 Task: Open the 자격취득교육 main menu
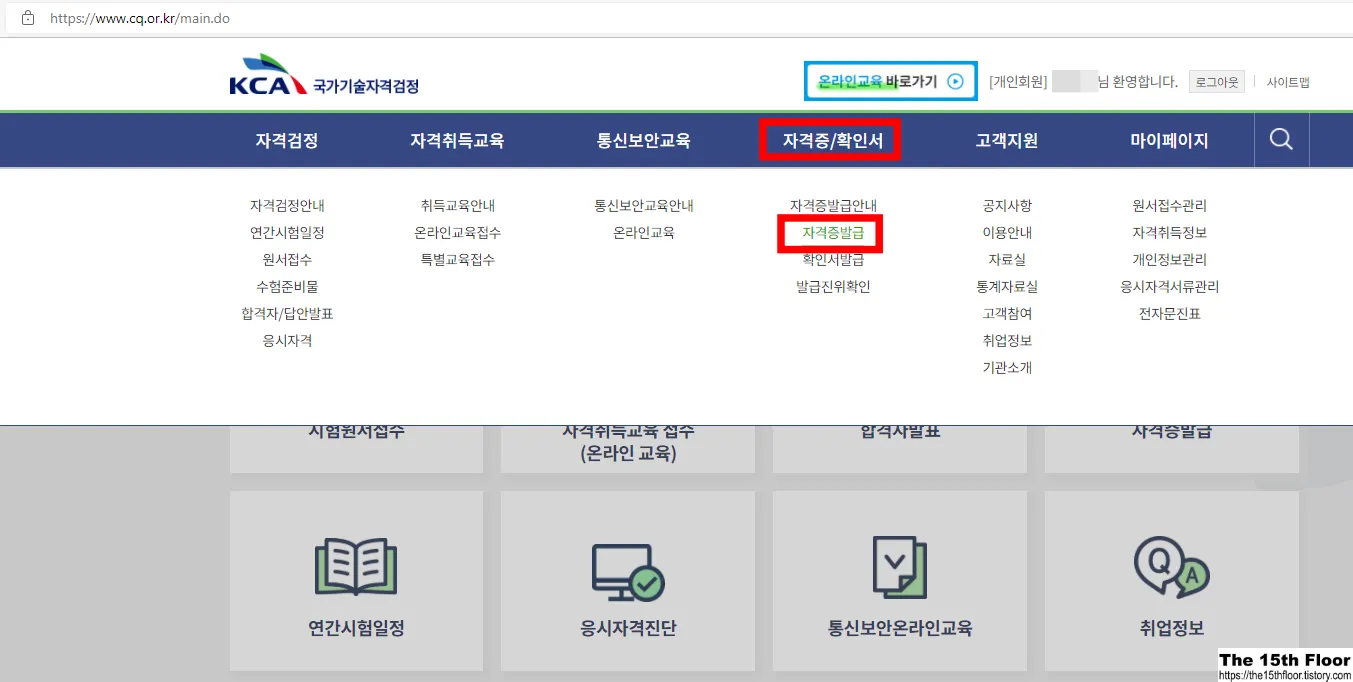click(457, 141)
